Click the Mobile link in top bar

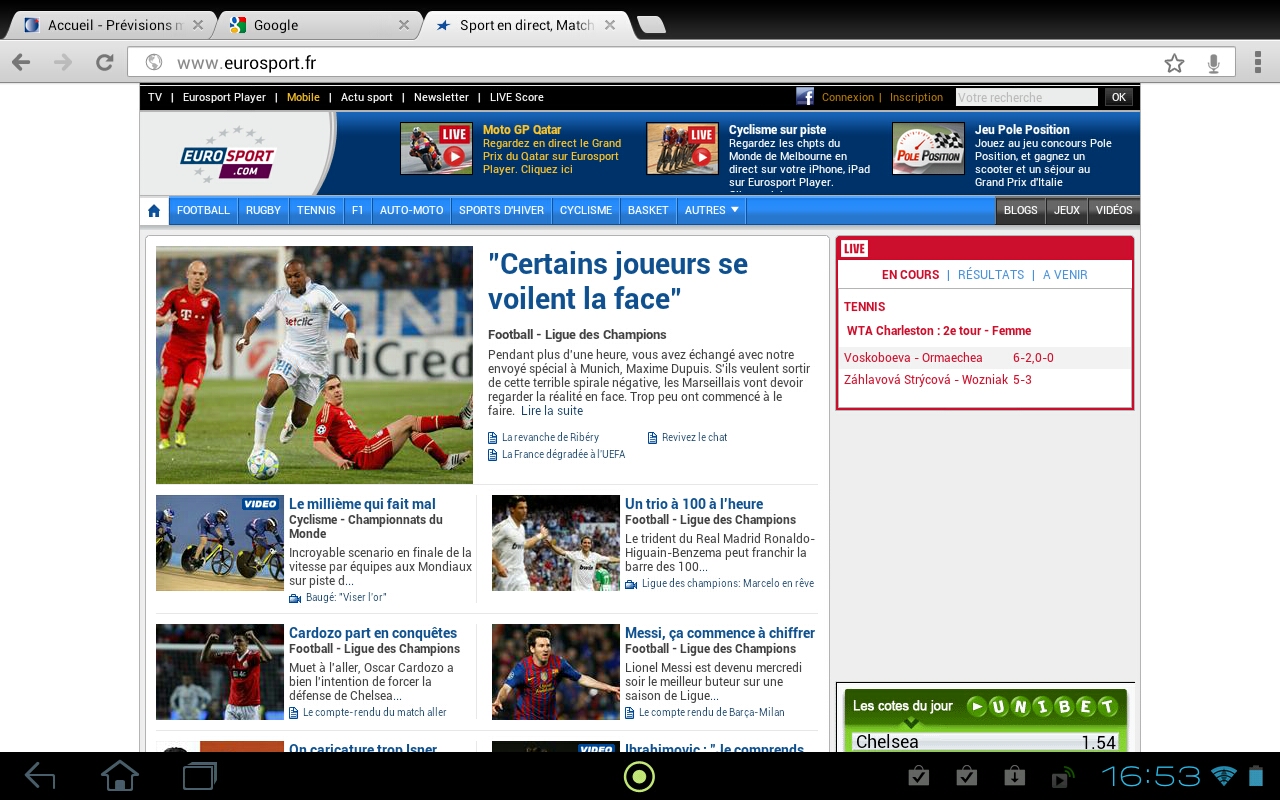click(x=303, y=98)
